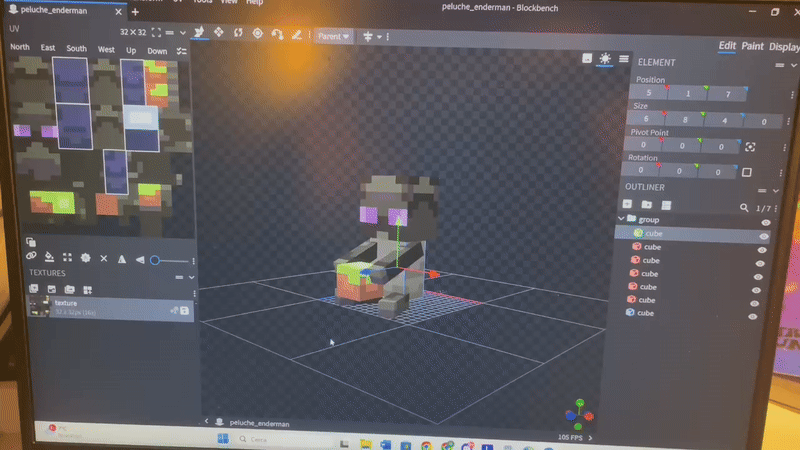This screenshot has width=800, height=450.
Task: Open a new tab with the plus button
Action: pyautogui.click(x=135, y=12)
